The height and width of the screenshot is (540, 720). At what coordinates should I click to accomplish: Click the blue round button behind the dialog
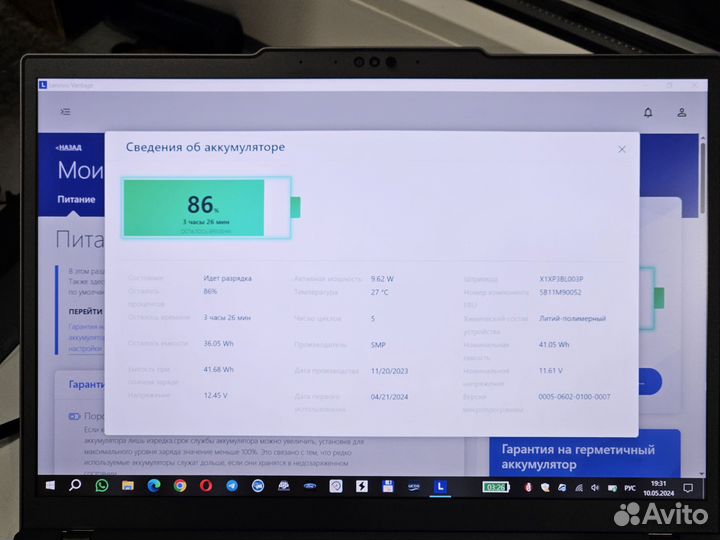[x=651, y=382]
